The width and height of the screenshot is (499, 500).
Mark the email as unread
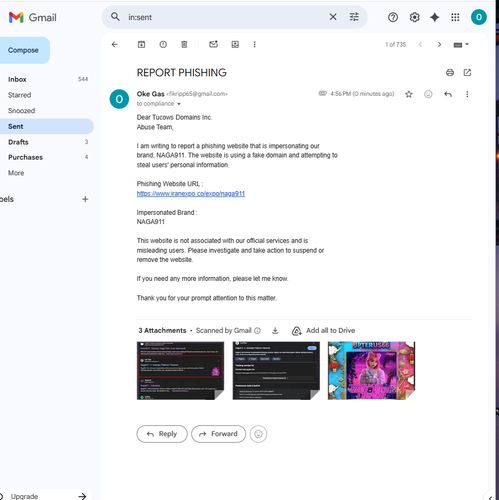(x=213, y=44)
